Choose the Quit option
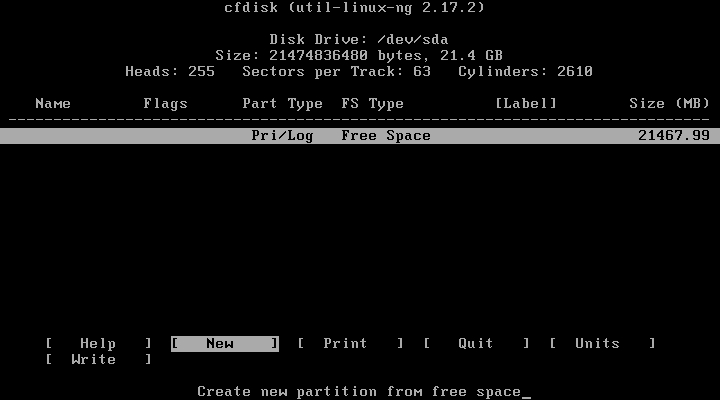Image resolution: width=720 pixels, height=400 pixels. (x=477, y=344)
